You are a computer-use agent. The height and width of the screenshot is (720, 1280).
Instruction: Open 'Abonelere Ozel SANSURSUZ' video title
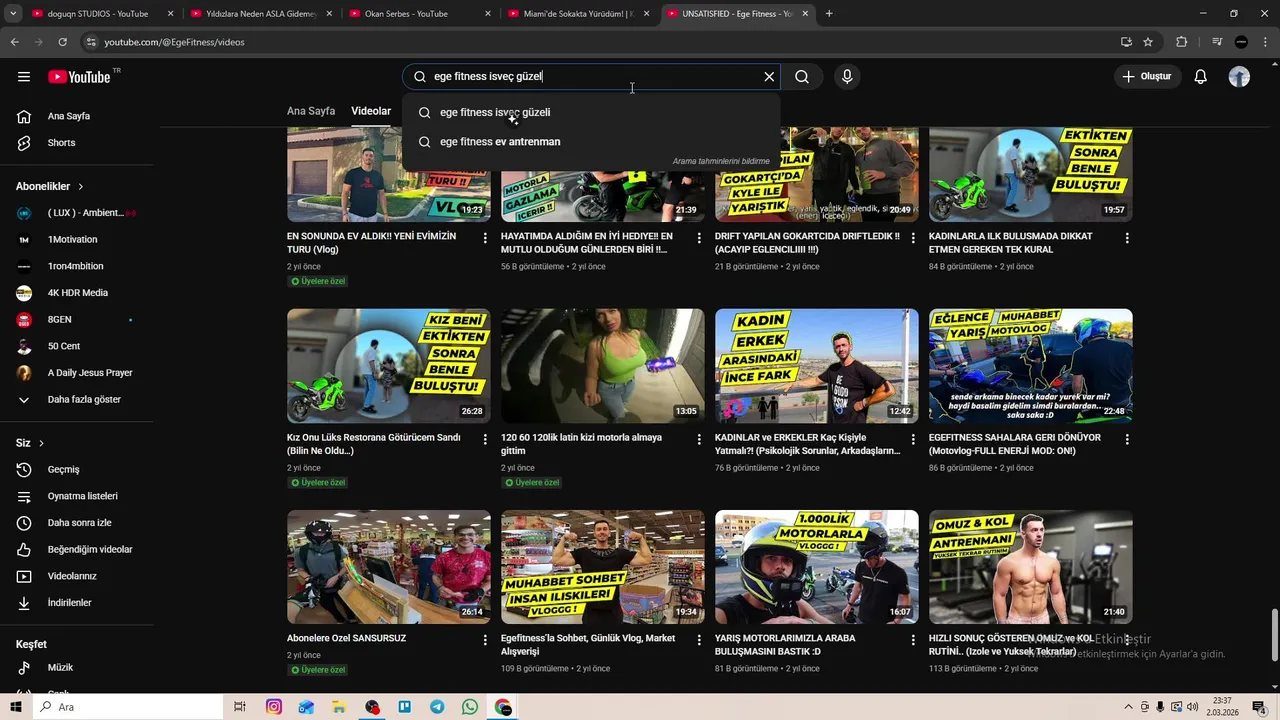click(x=346, y=638)
